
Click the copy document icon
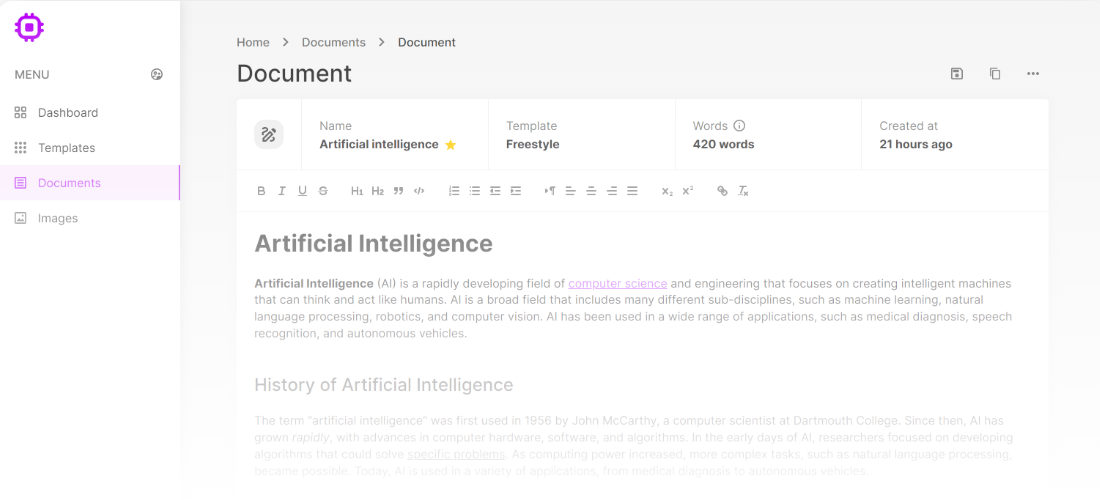coord(995,74)
